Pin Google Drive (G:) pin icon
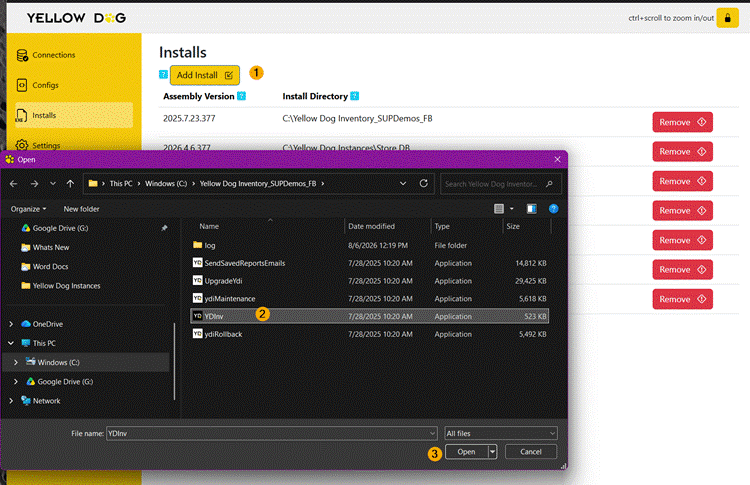The width and height of the screenshot is (750, 485). pyautogui.click(x=164, y=229)
